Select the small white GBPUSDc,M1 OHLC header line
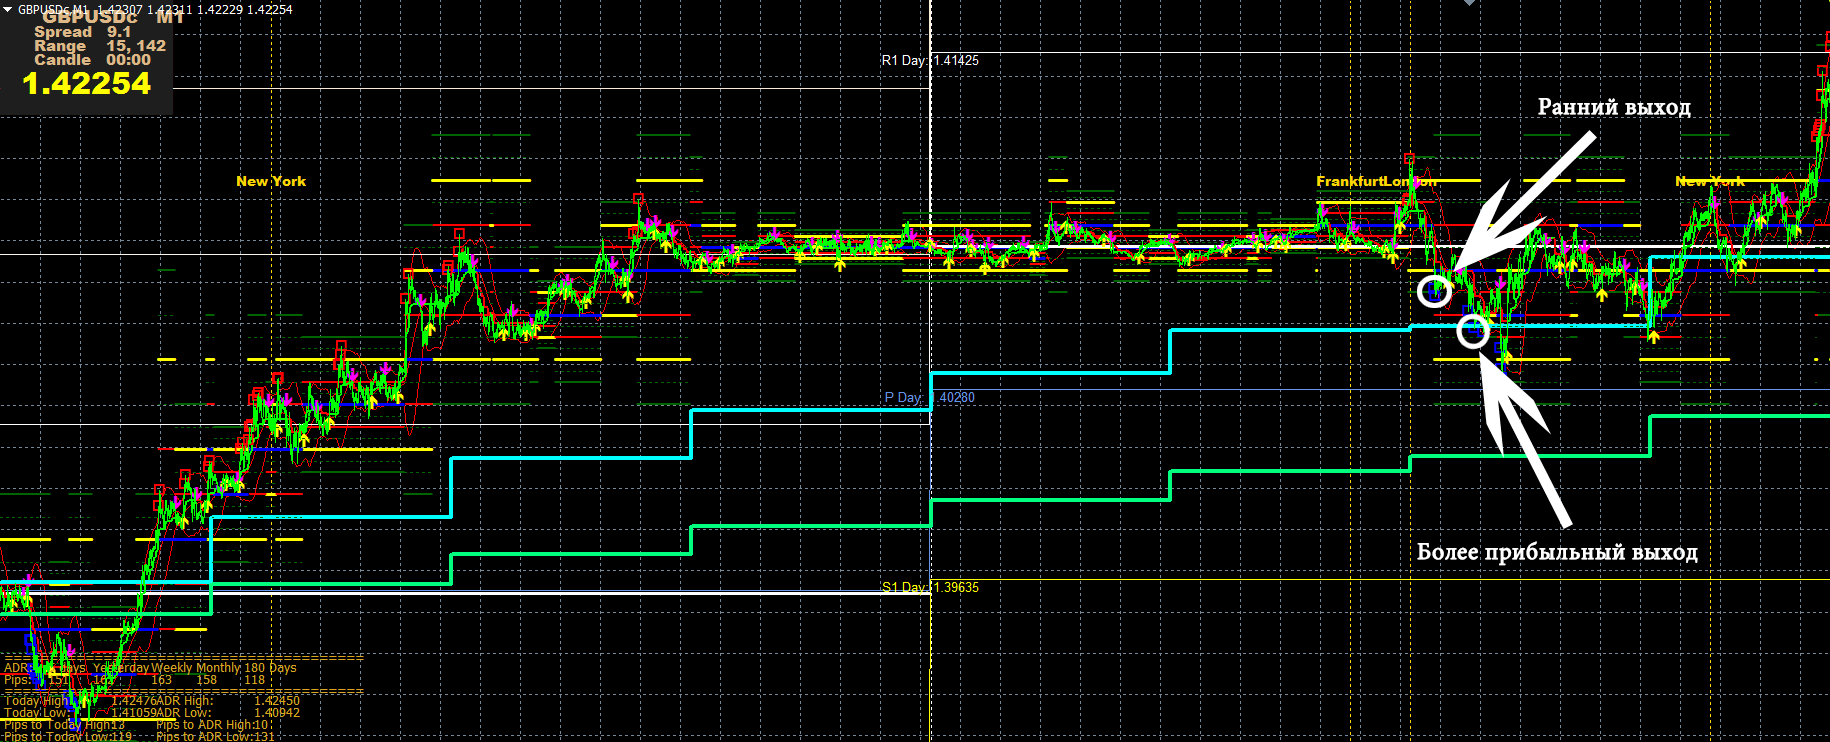 (155, 9)
